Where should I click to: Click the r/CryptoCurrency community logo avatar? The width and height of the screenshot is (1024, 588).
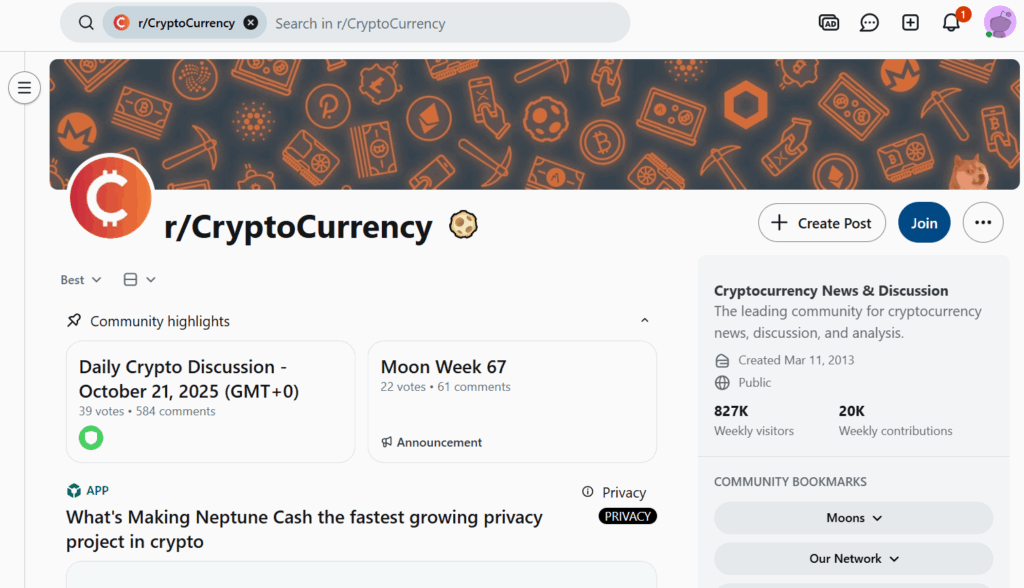click(111, 198)
